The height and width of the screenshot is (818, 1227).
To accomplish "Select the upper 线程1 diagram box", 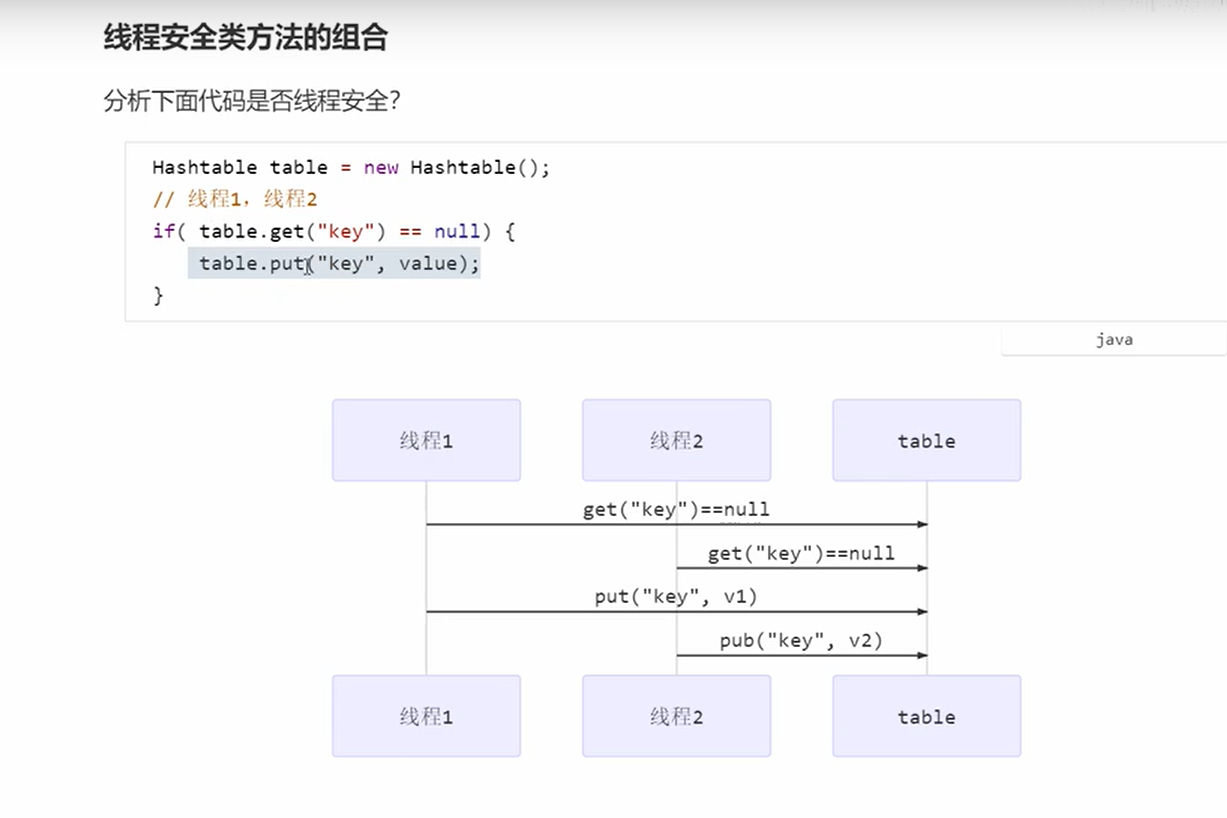I will [425, 440].
